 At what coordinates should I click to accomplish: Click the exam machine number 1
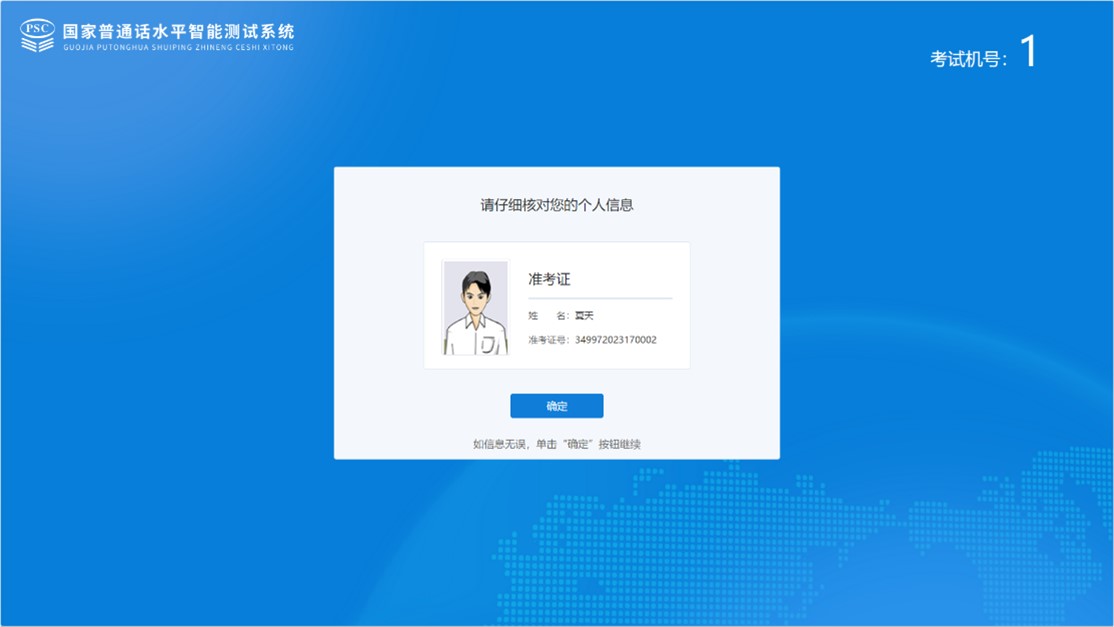[1028, 52]
